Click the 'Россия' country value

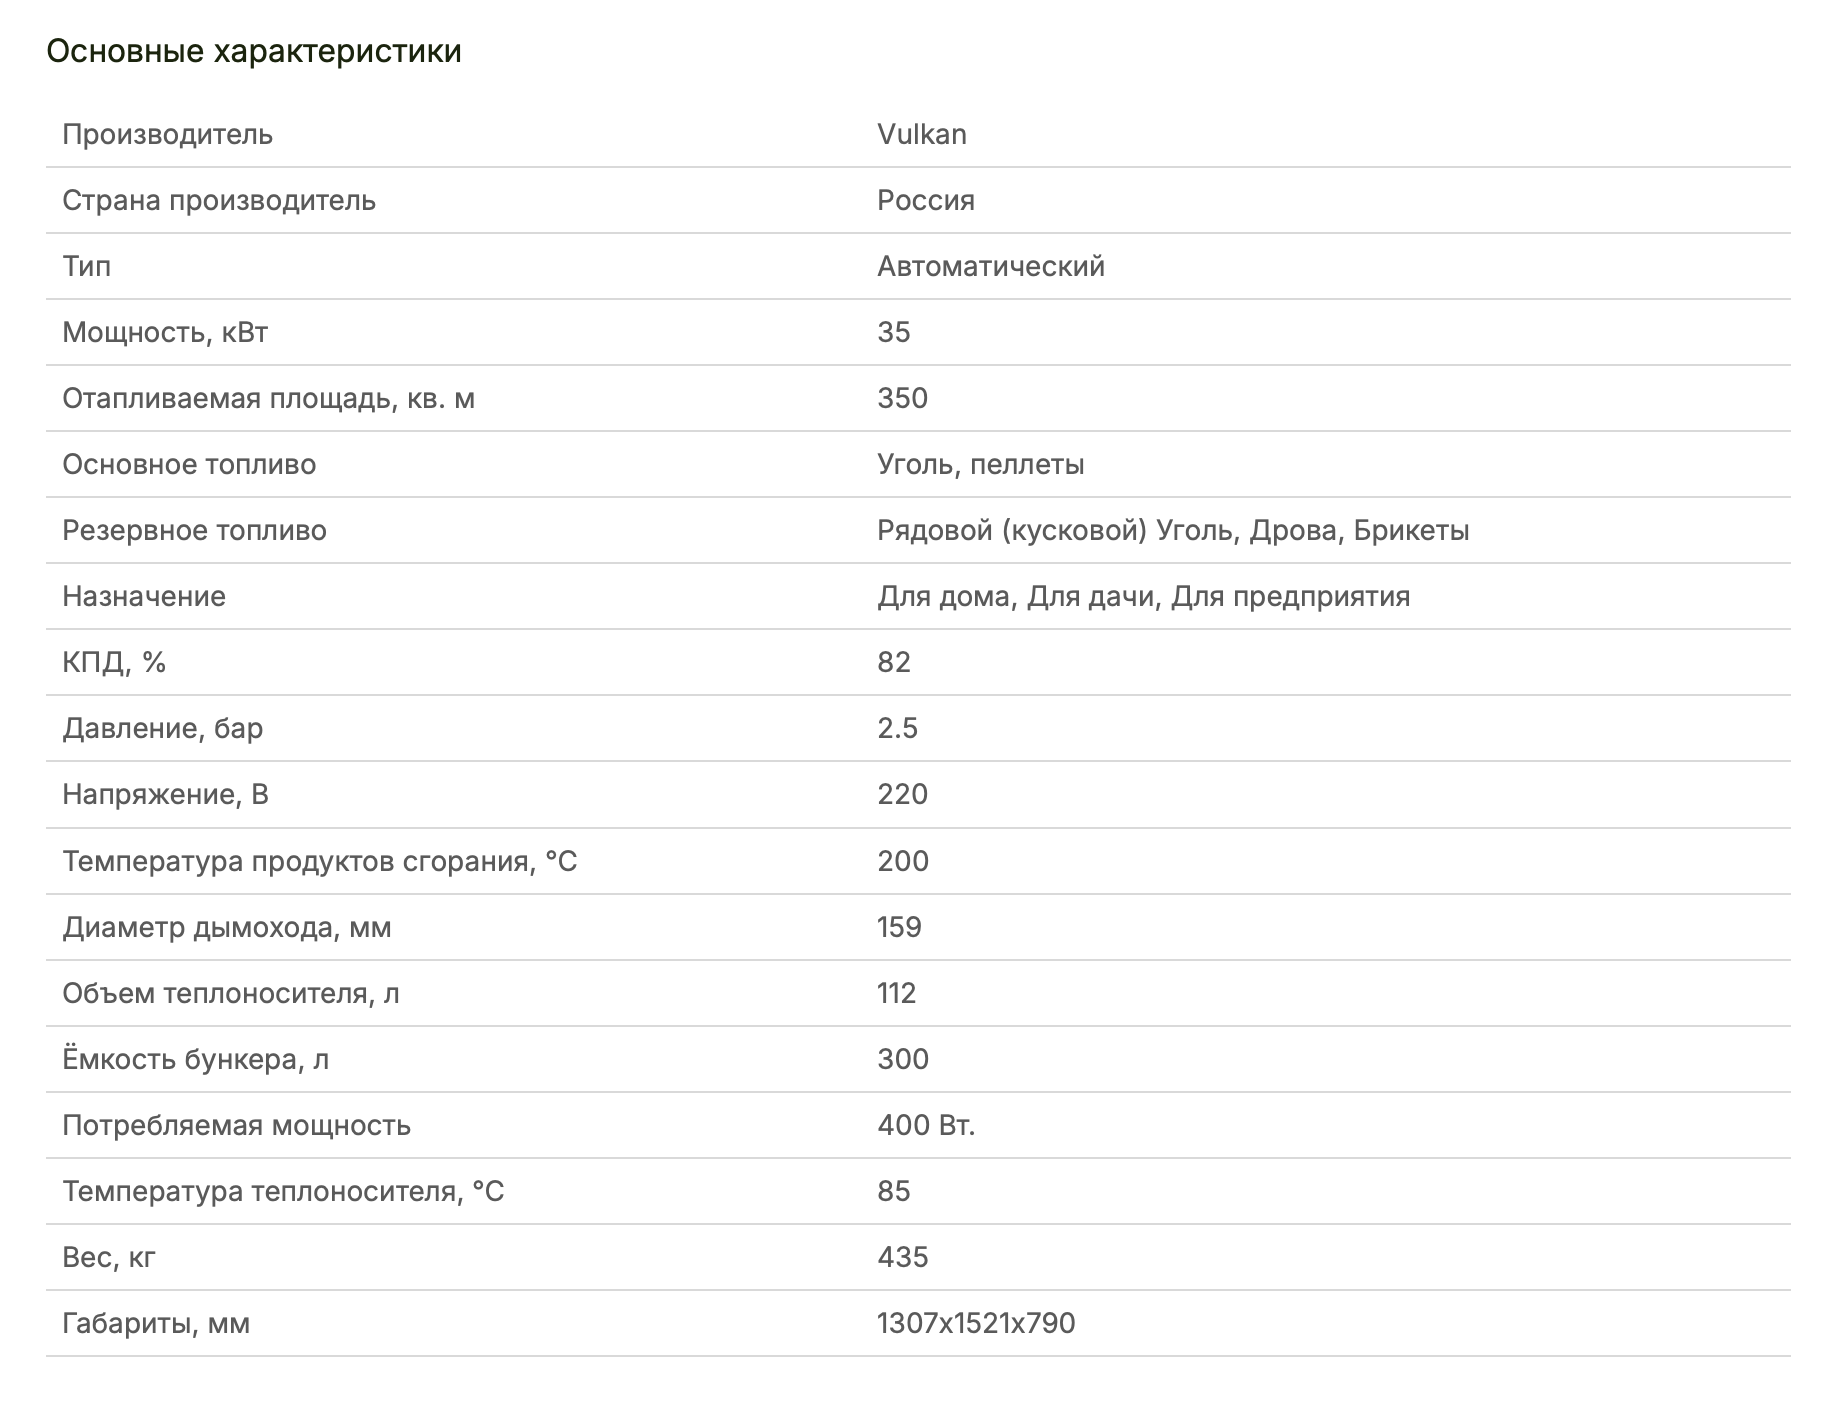(x=925, y=200)
